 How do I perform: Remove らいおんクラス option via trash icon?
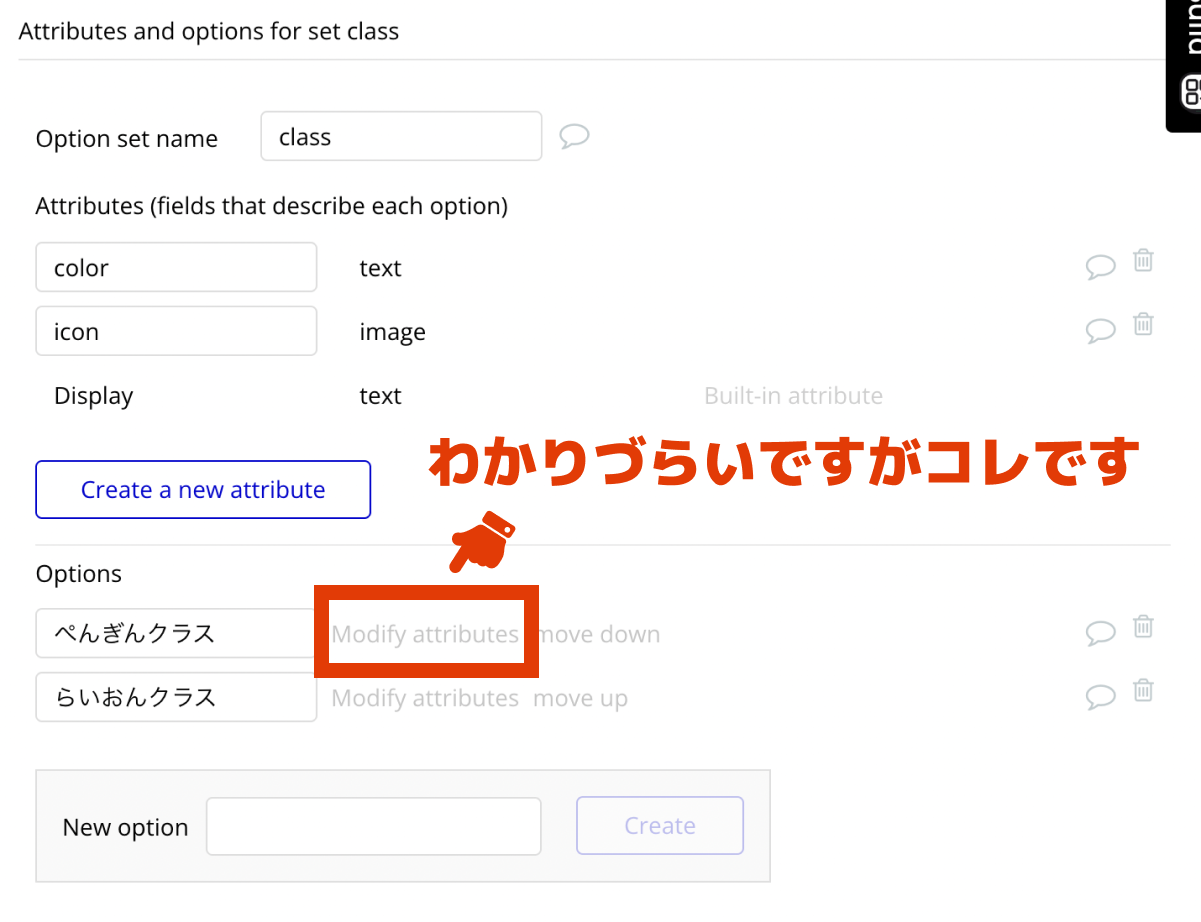(x=1143, y=690)
